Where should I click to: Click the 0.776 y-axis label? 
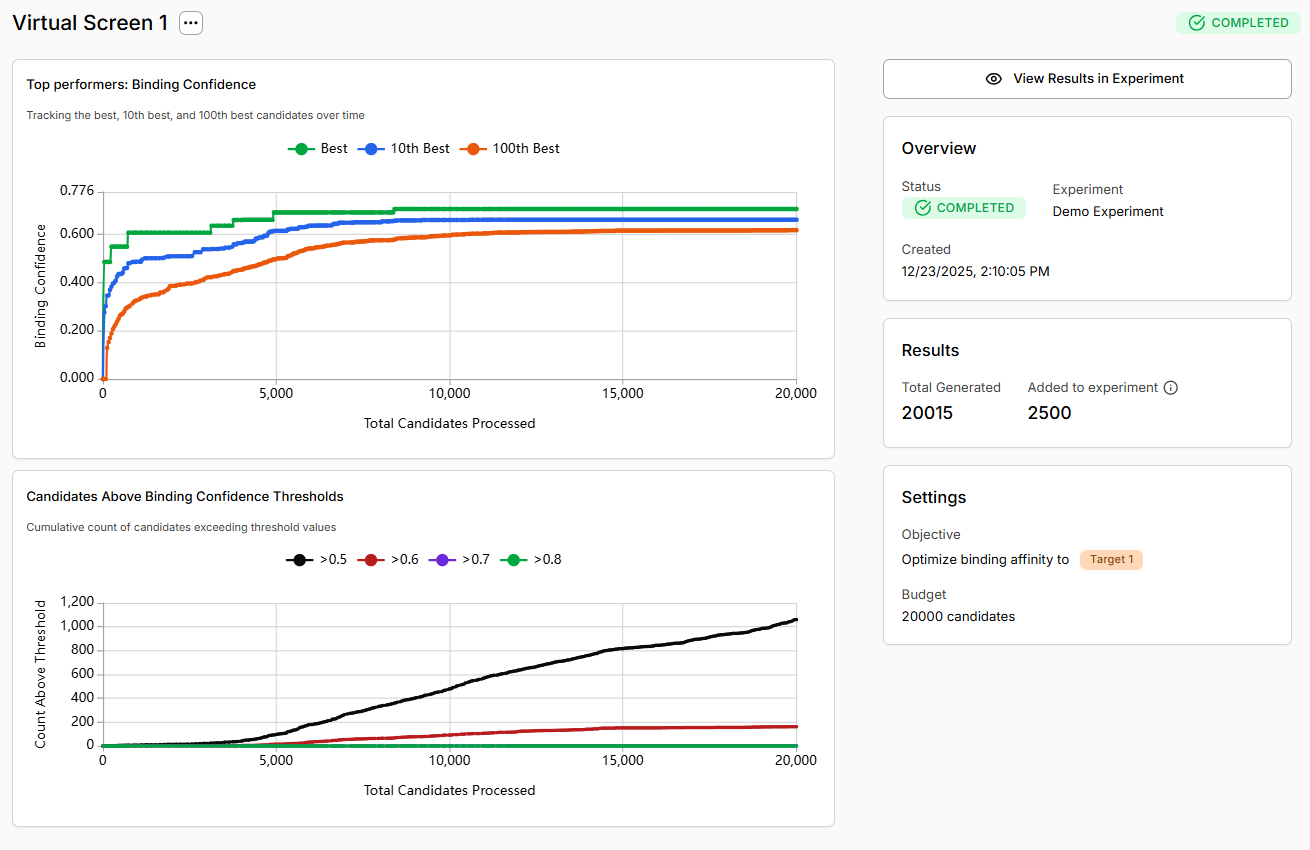tap(77, 190)
